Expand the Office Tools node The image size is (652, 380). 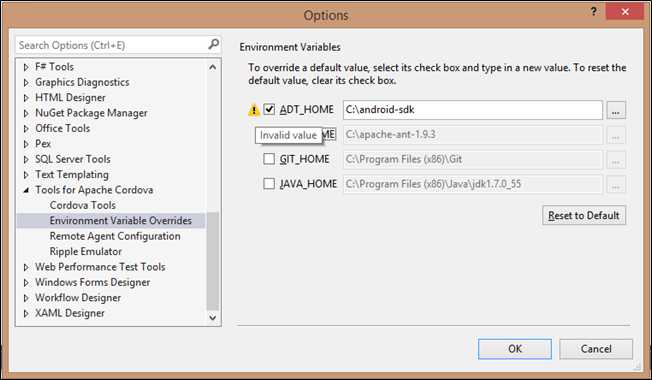[26, 128]
